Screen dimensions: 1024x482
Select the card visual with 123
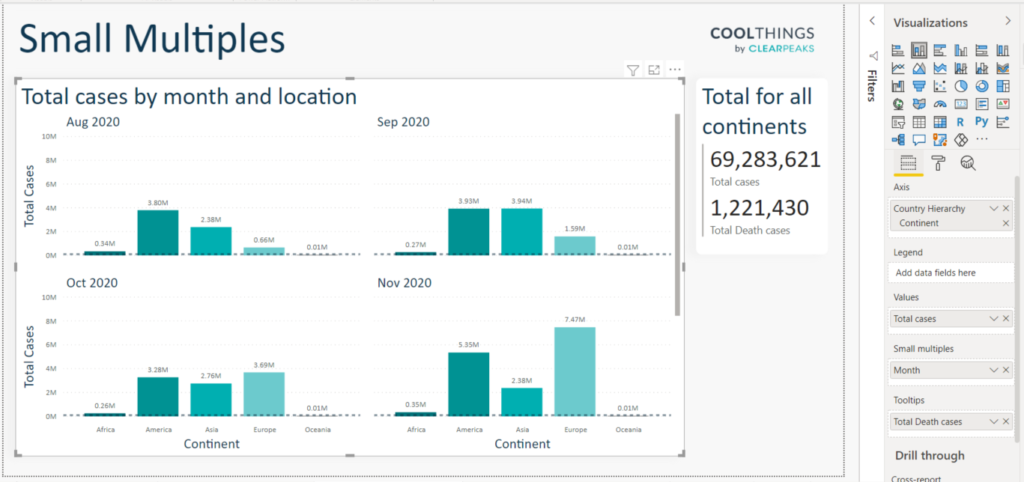click(961, 103)
